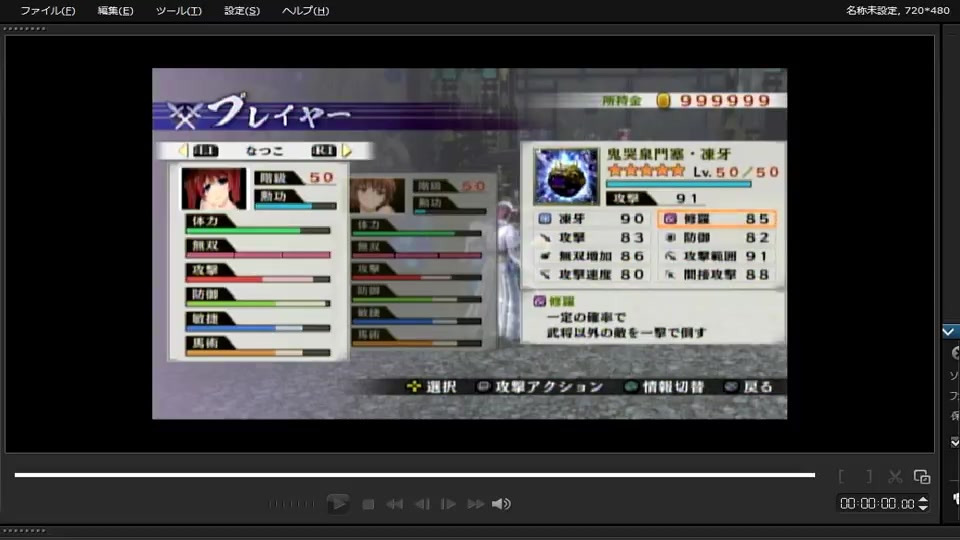This screenshot has width=960, height=540.
Task: Open the speaker volume control
Action: click(x=501, y=504)
